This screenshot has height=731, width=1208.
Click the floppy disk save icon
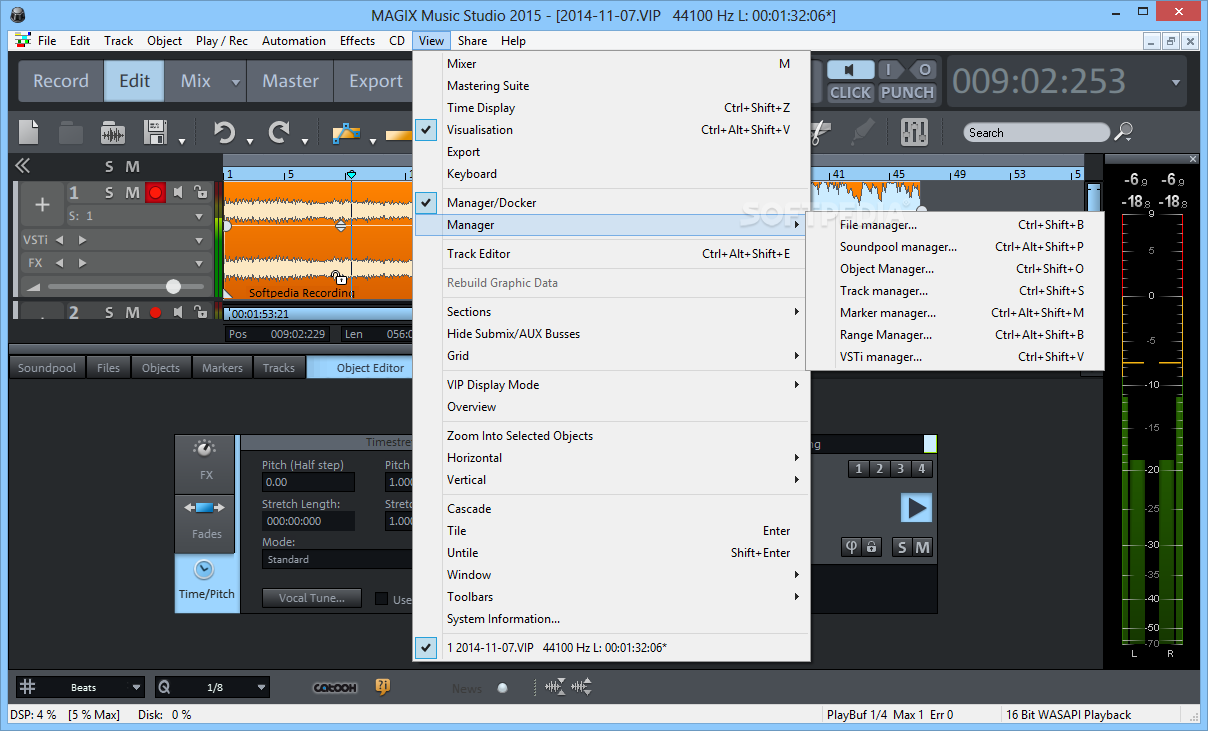[156, 132]
